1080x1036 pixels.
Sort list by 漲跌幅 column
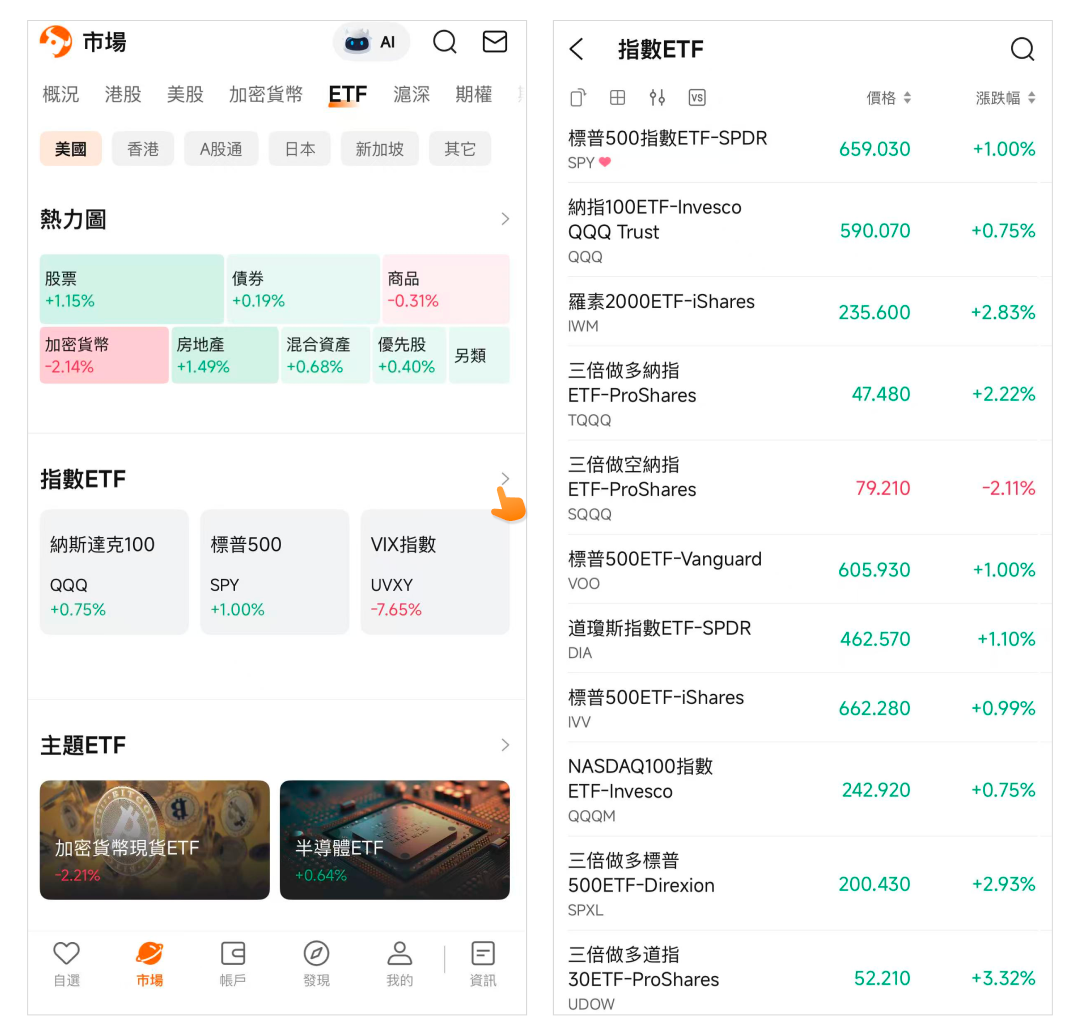click(1005, 98)
